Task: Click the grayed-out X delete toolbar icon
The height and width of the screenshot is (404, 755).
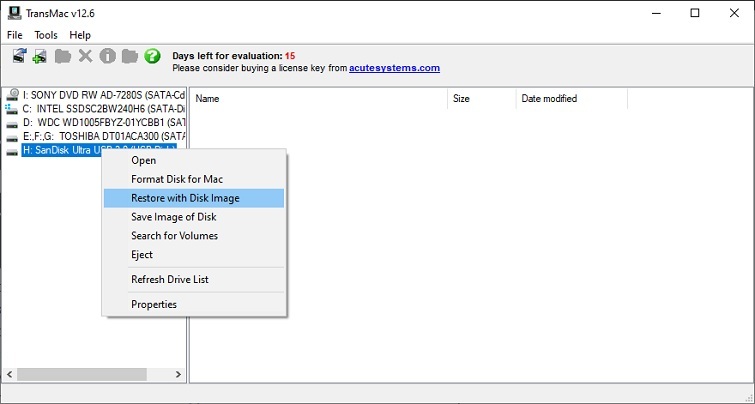Action: pyautogui.click(x=85, y=56)
